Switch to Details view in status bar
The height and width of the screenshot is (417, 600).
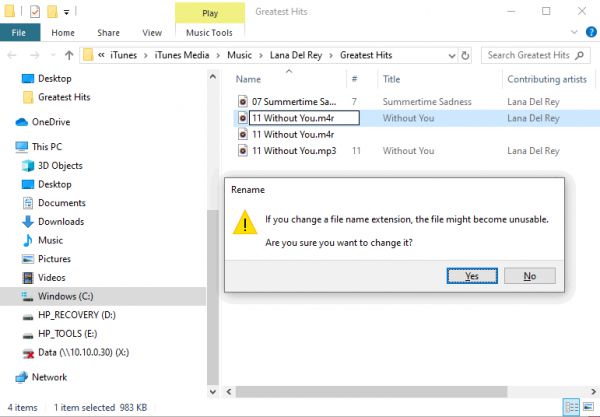click(571, 407)
